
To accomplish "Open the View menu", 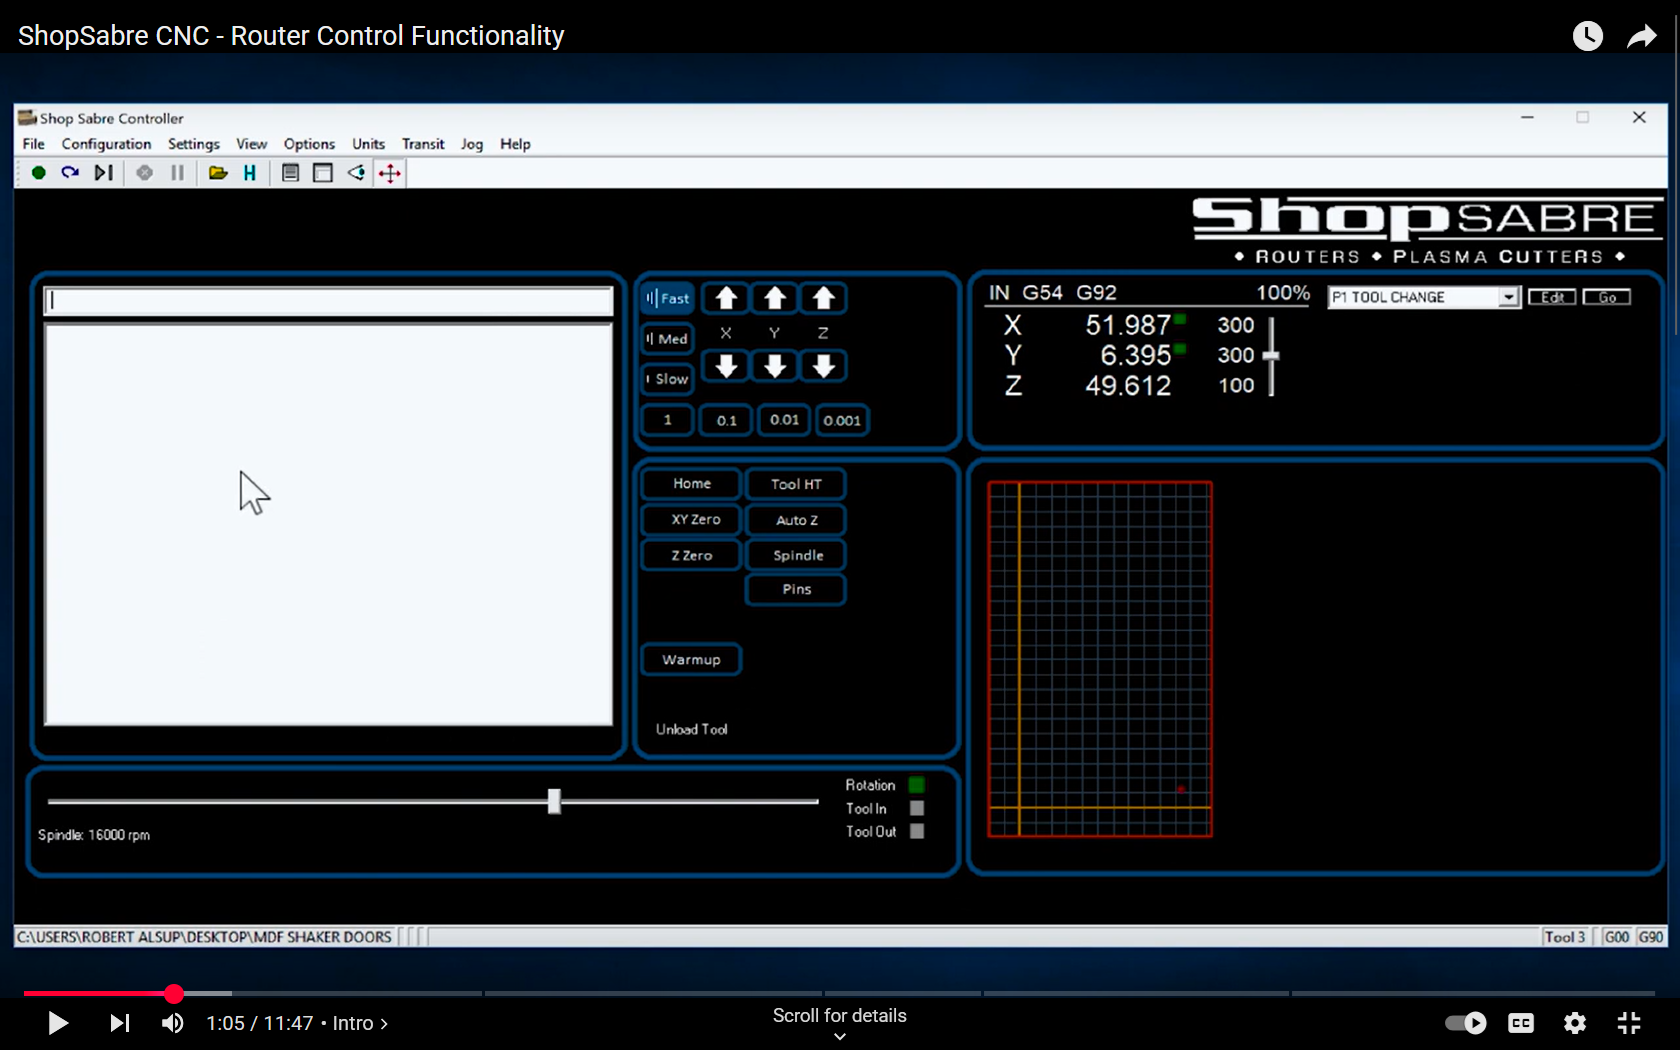I will tap(251, 144).
